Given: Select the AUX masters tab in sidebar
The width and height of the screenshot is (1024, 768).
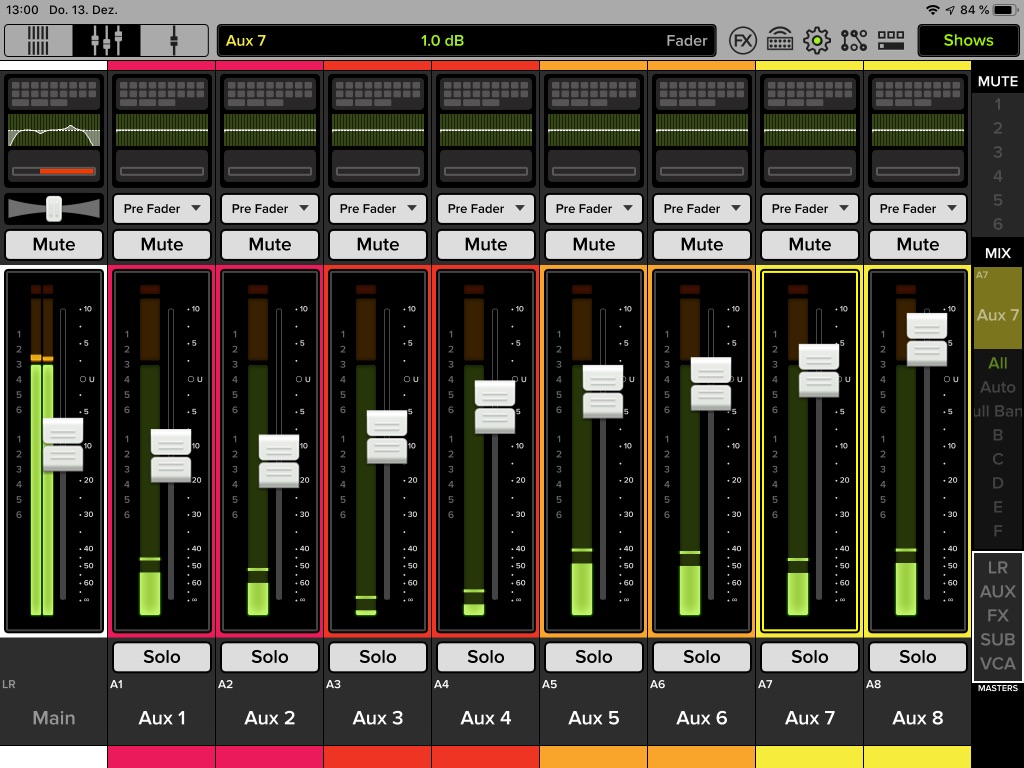Looking at the screenshot, I should tap(997, 591).
